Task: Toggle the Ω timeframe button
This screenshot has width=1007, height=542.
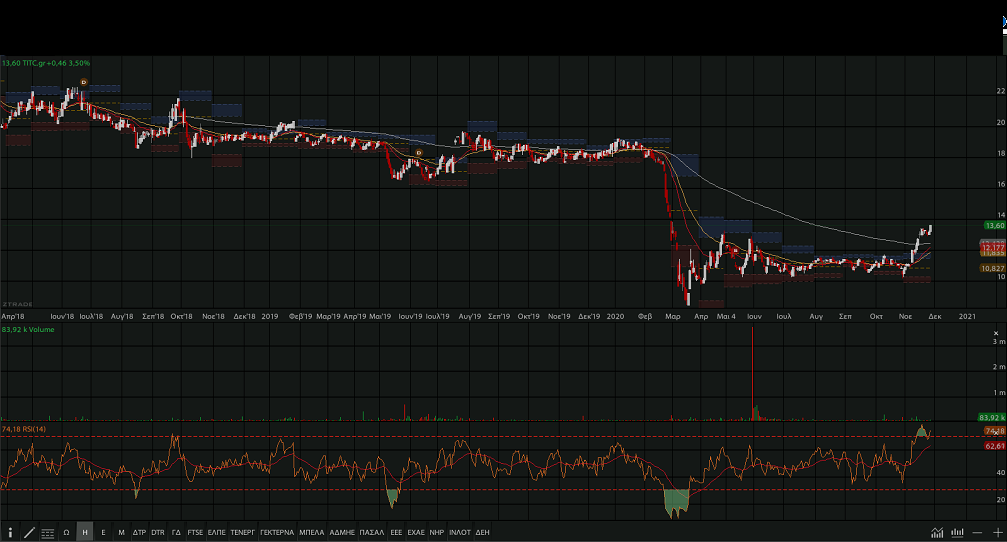Action: [67, 533]
